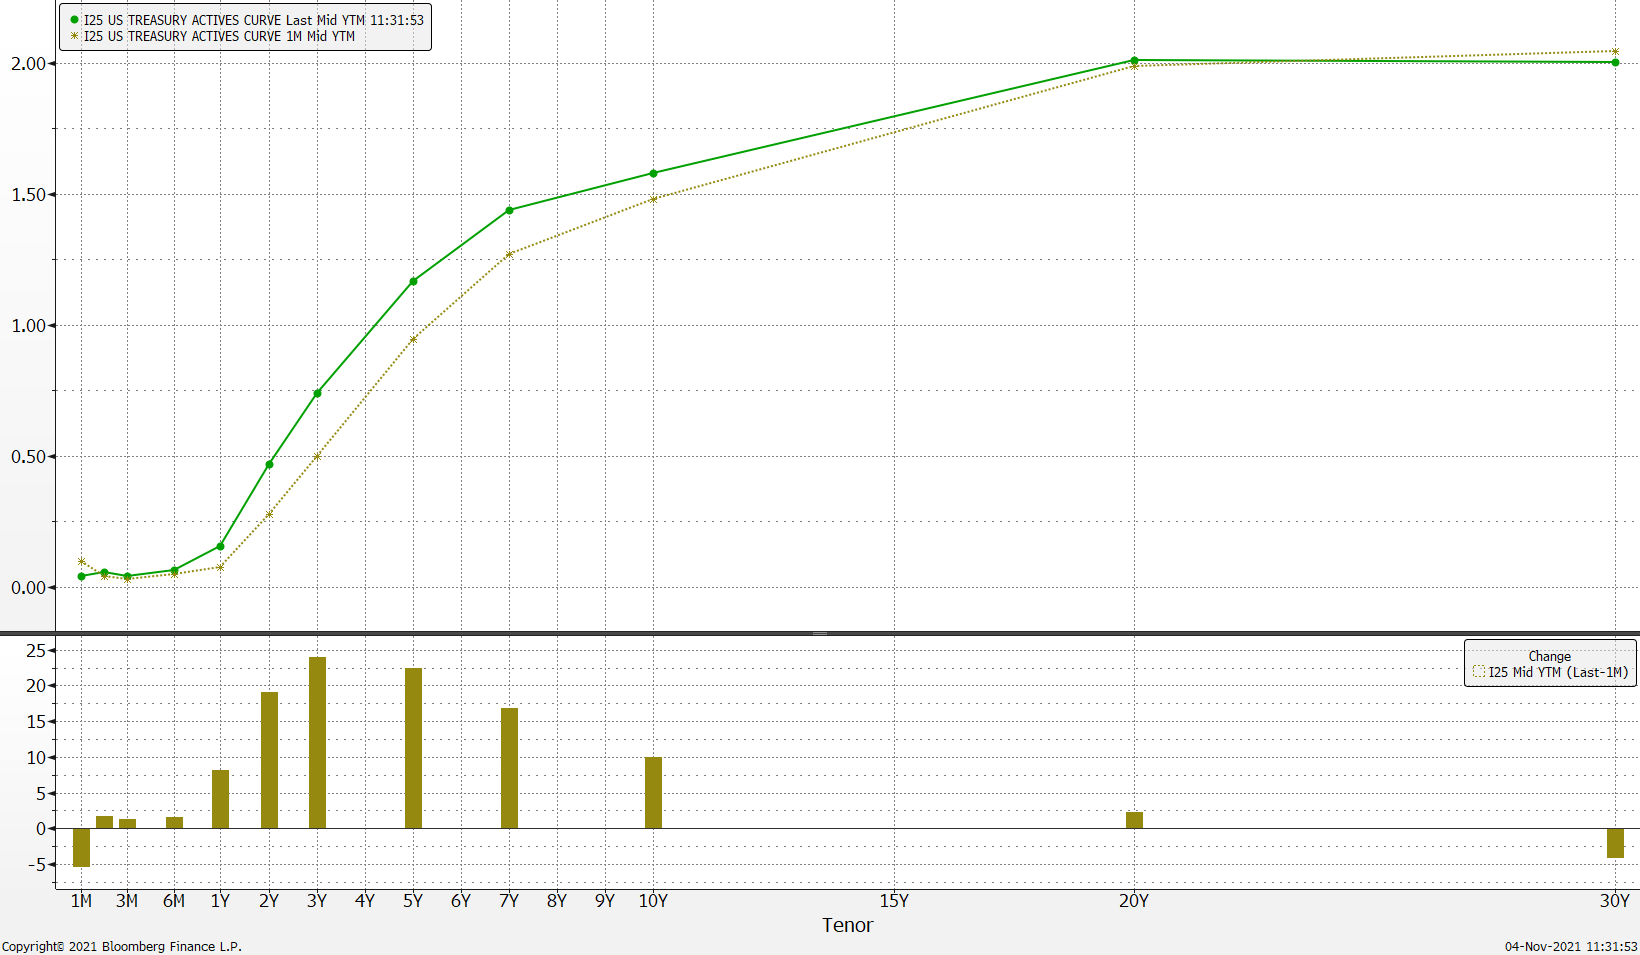Click the '25' change axis label

(36, 651)
